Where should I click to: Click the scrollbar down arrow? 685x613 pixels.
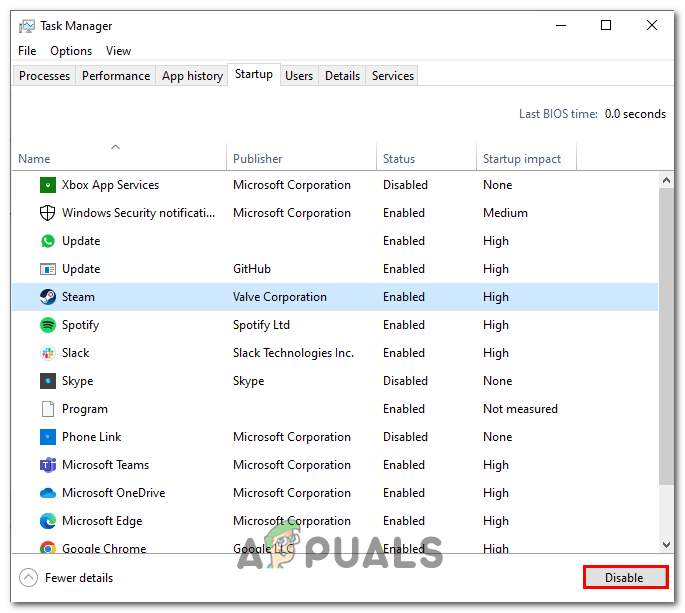click(x=666, y=545)
